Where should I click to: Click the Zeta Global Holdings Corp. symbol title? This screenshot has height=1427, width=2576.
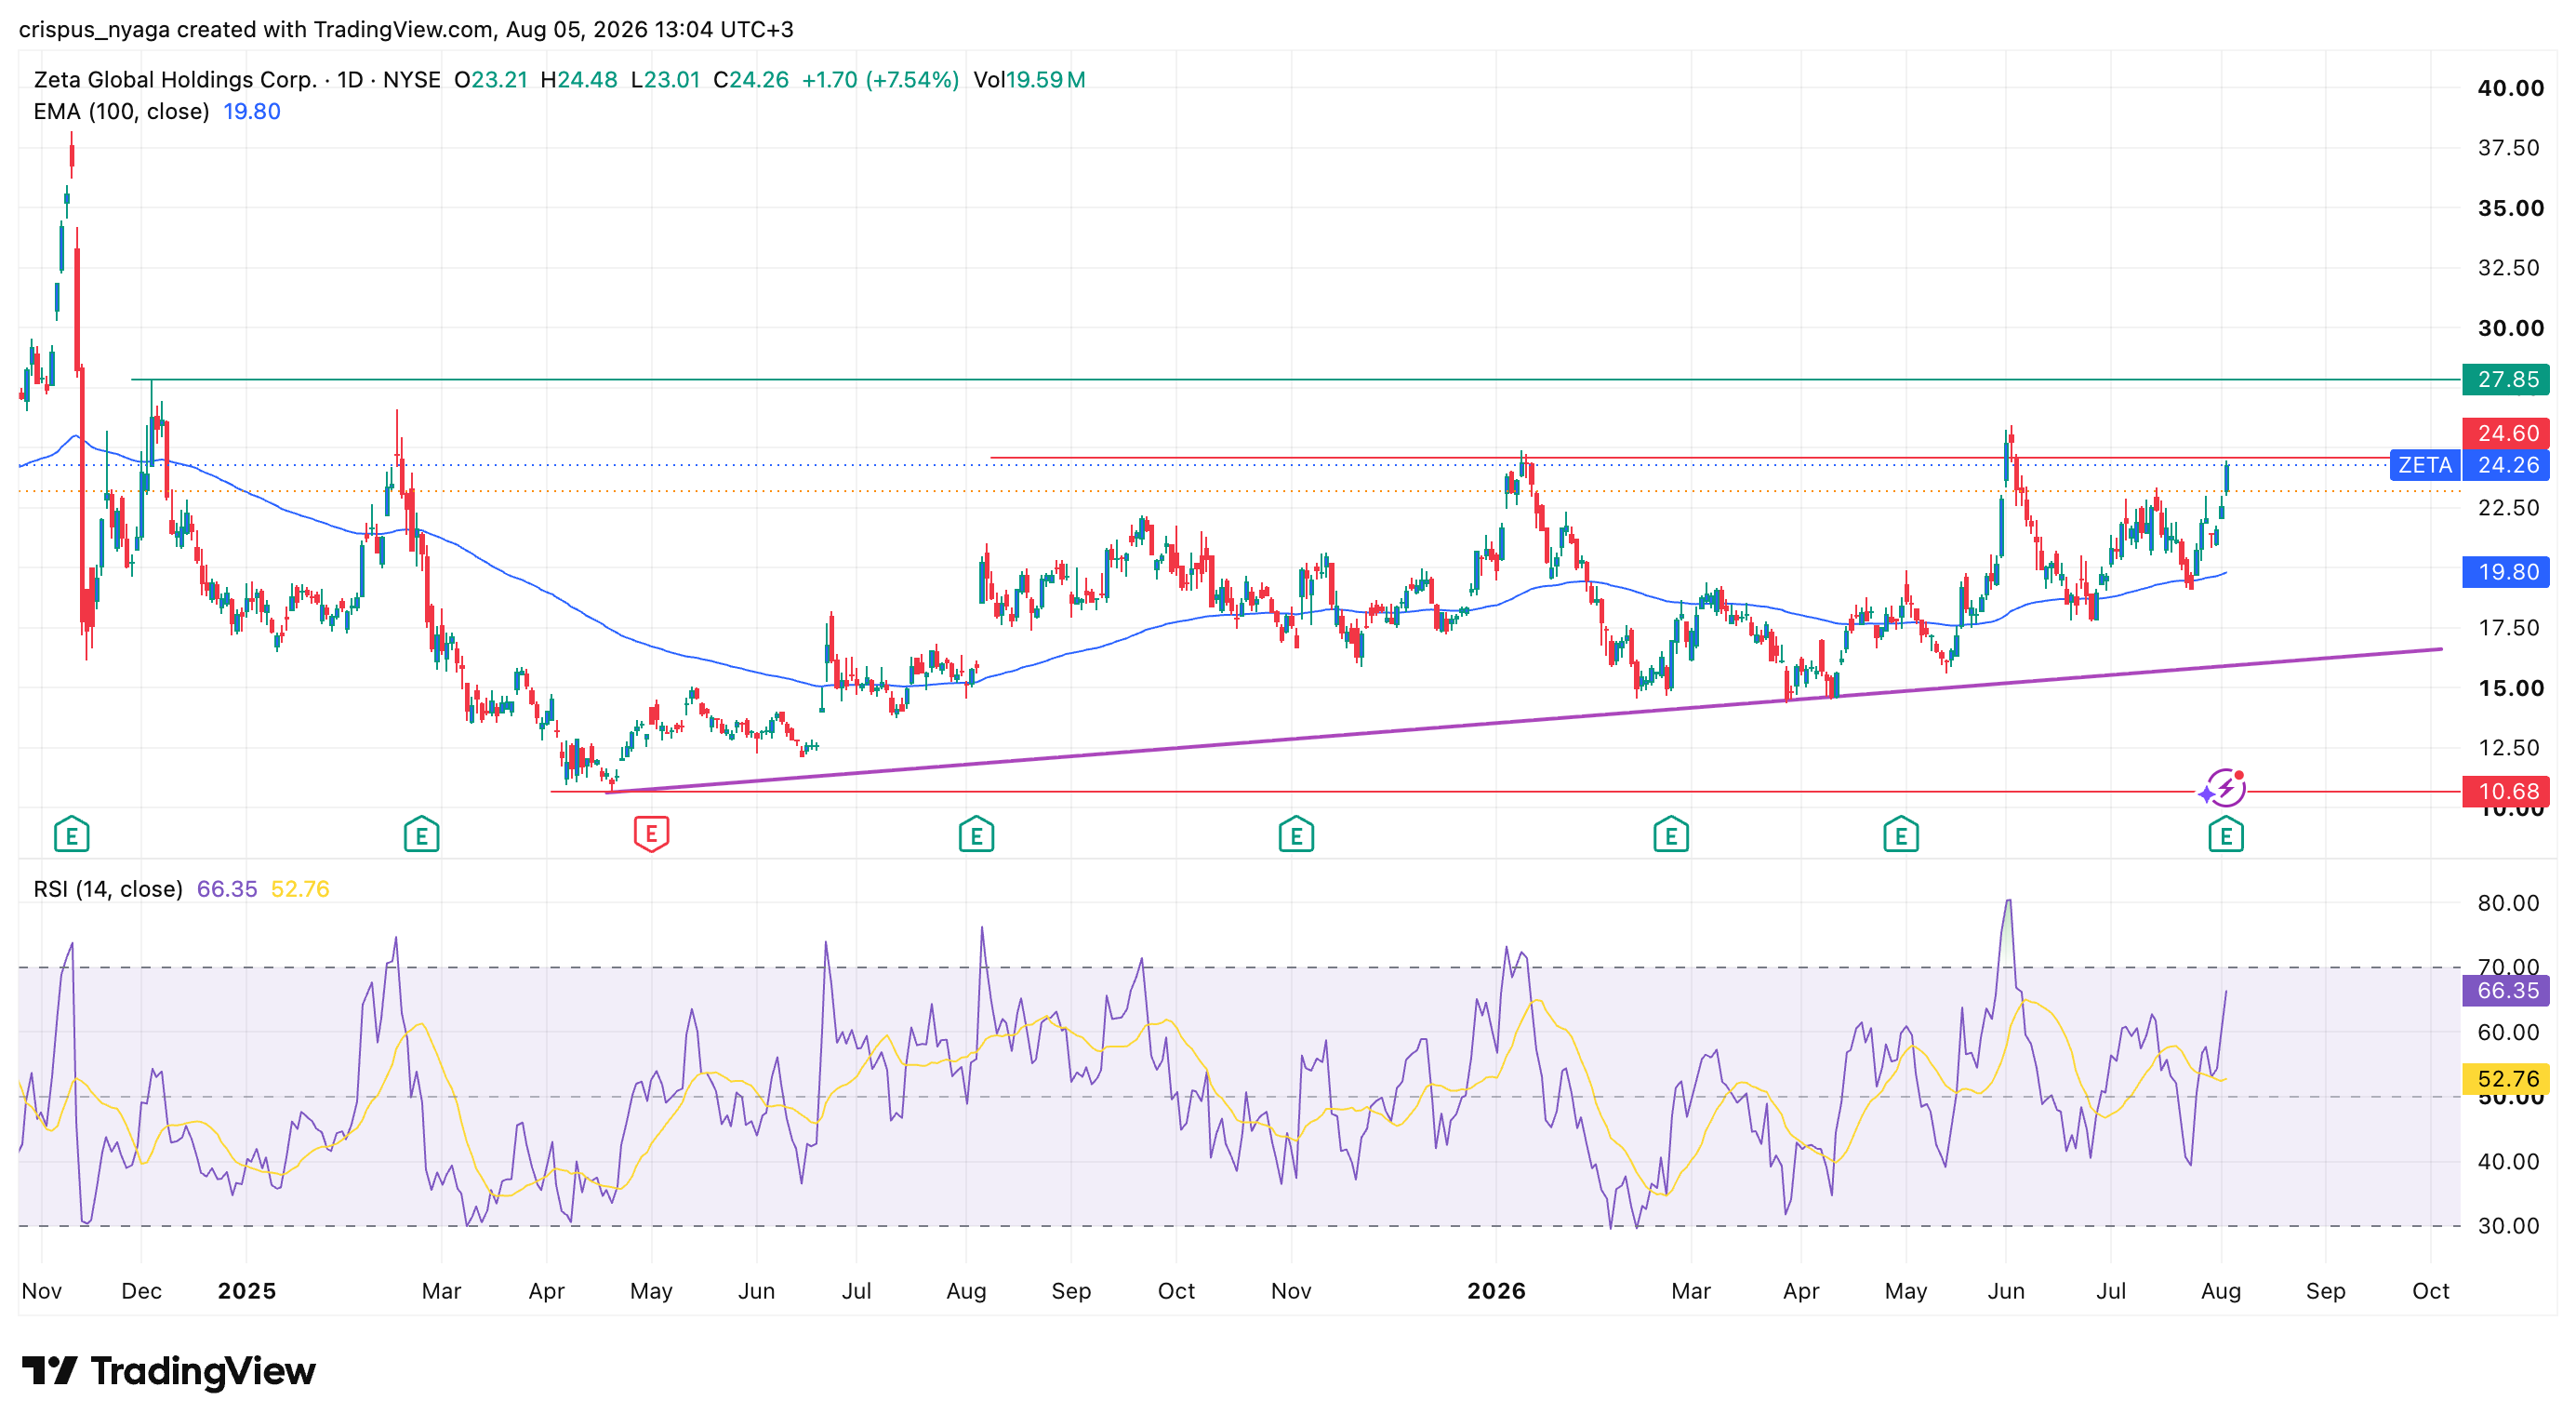[175, 80]
